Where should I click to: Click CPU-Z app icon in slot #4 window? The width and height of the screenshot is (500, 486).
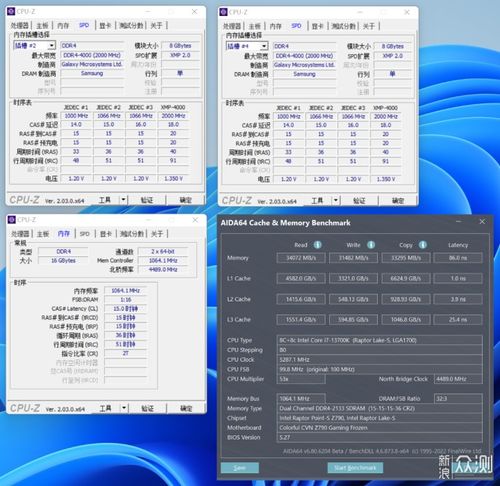pyautogui.click(x=223, y=12)
